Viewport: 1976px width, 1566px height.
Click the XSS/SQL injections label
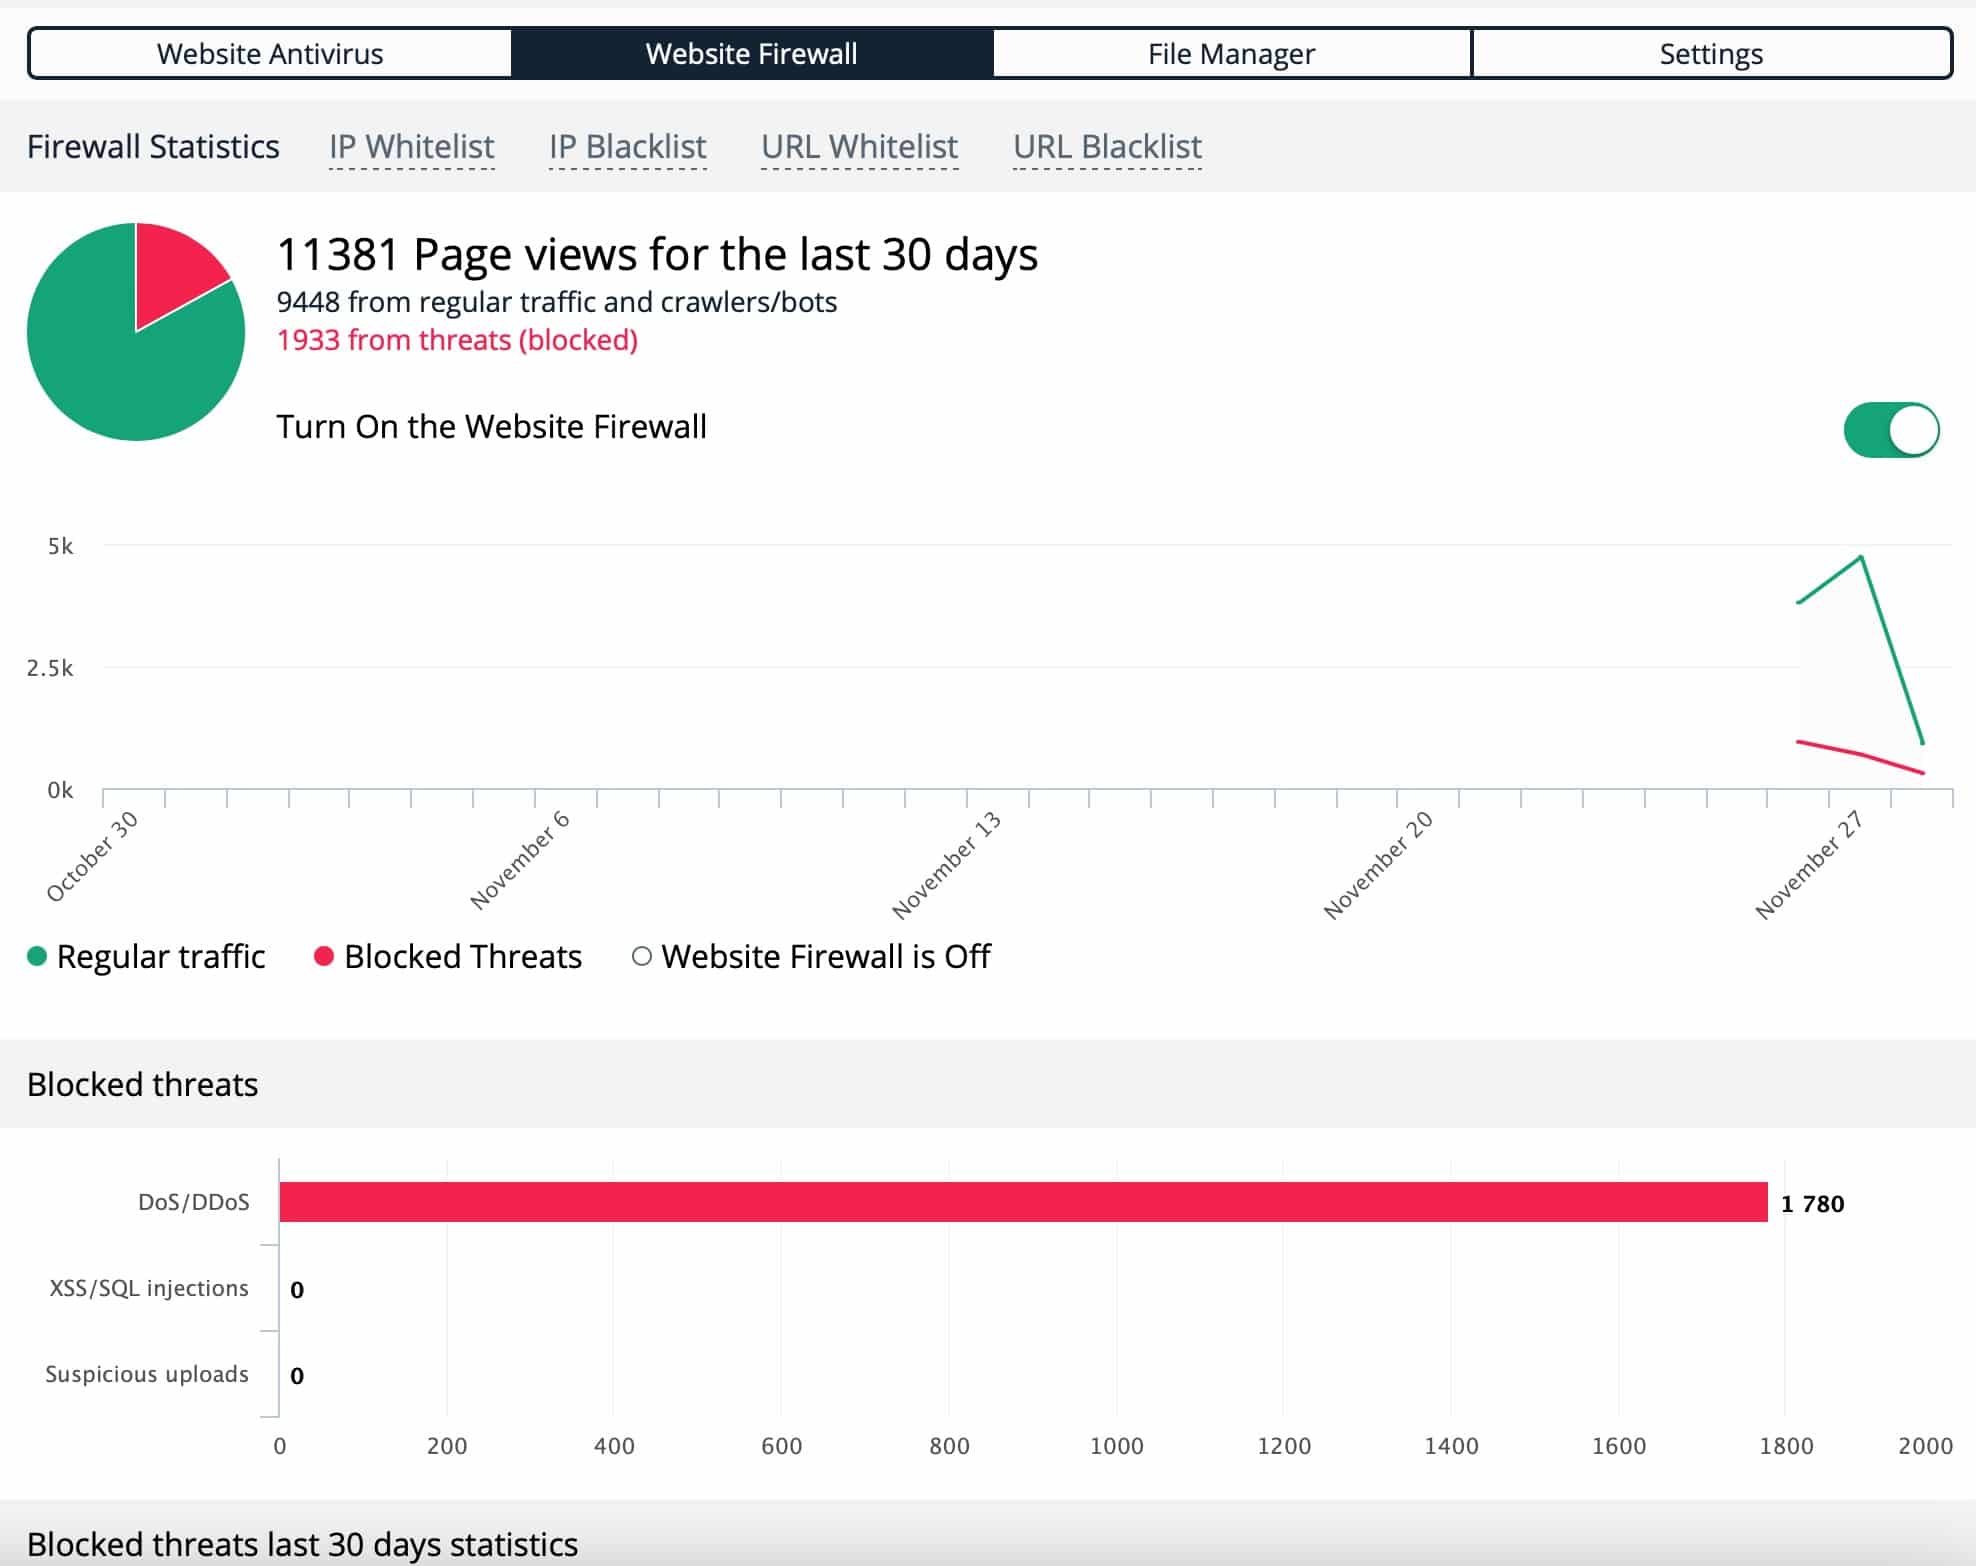pos(149,1288)
